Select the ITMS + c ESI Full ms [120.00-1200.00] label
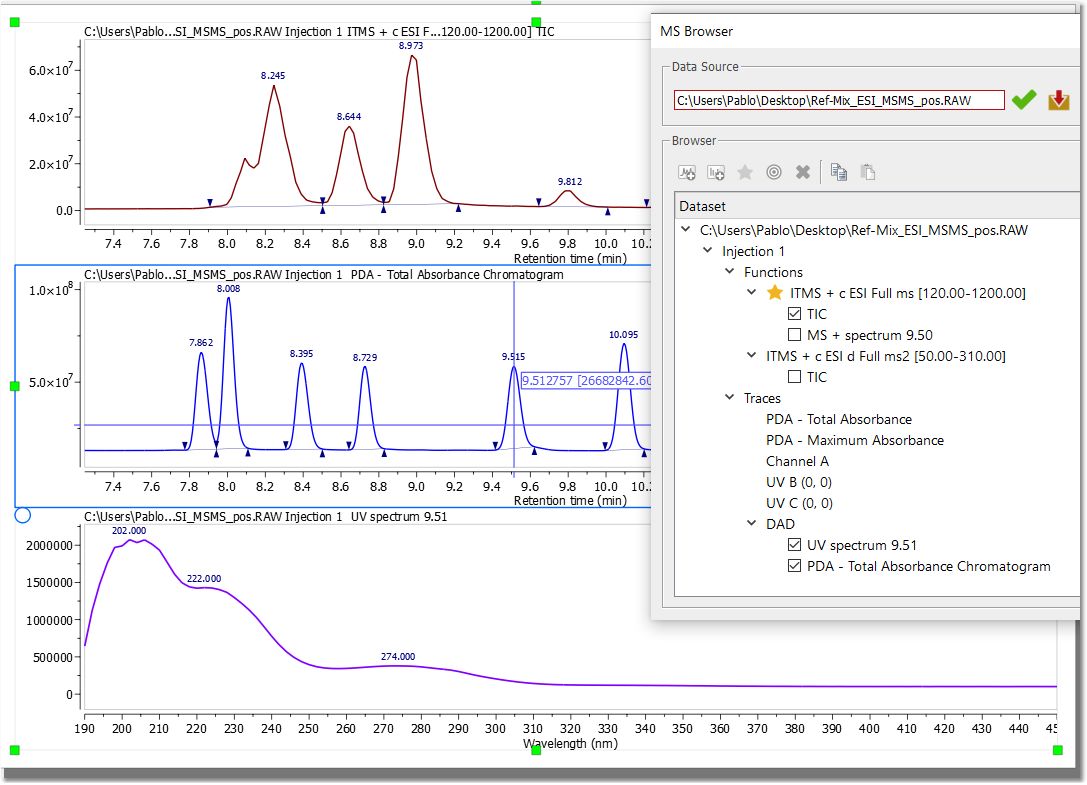Screen dimensions: 1087x785 click(x=907, y=293)
